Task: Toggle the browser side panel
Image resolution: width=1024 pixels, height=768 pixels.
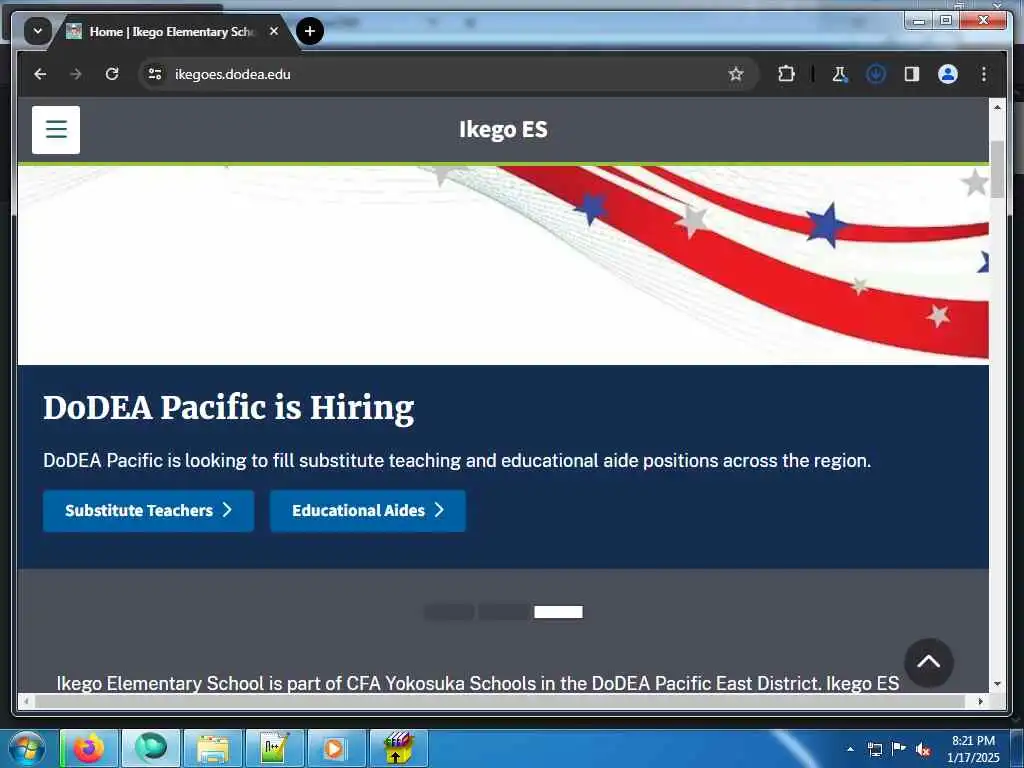Action: tap(912, 74)
